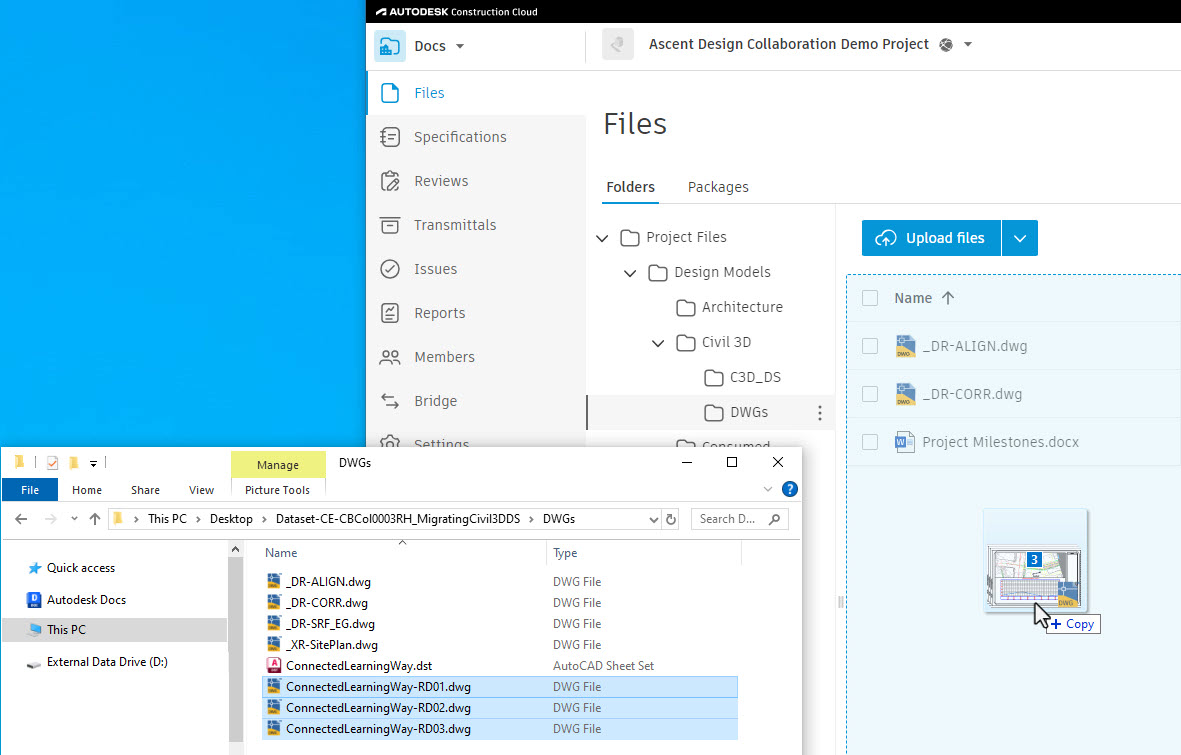
Task: Open File Explorer help icon
Action: click(789, 489)
